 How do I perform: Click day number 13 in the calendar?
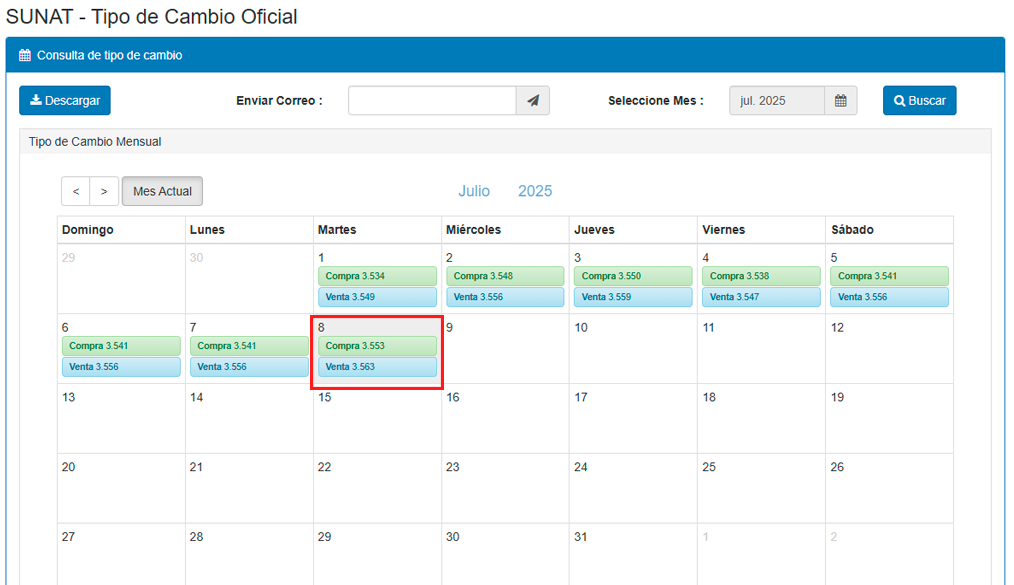point(69,398)
